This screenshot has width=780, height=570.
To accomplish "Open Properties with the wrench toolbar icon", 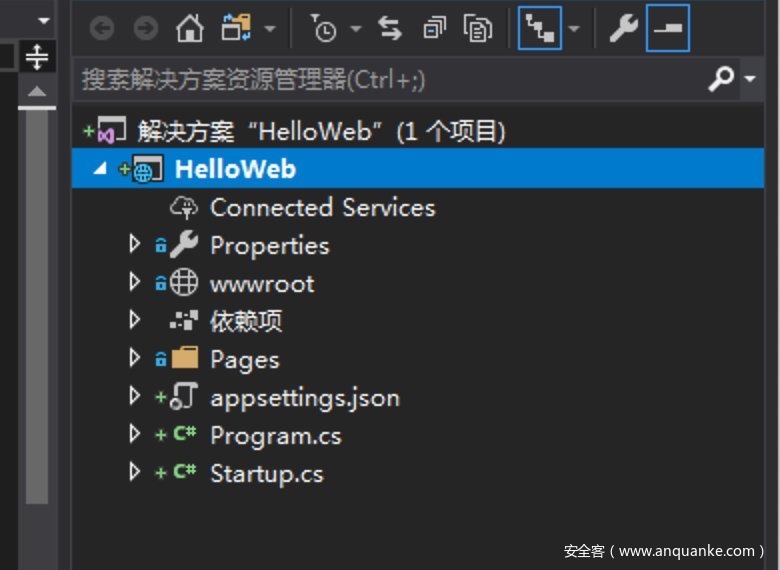I will (623, 29).
